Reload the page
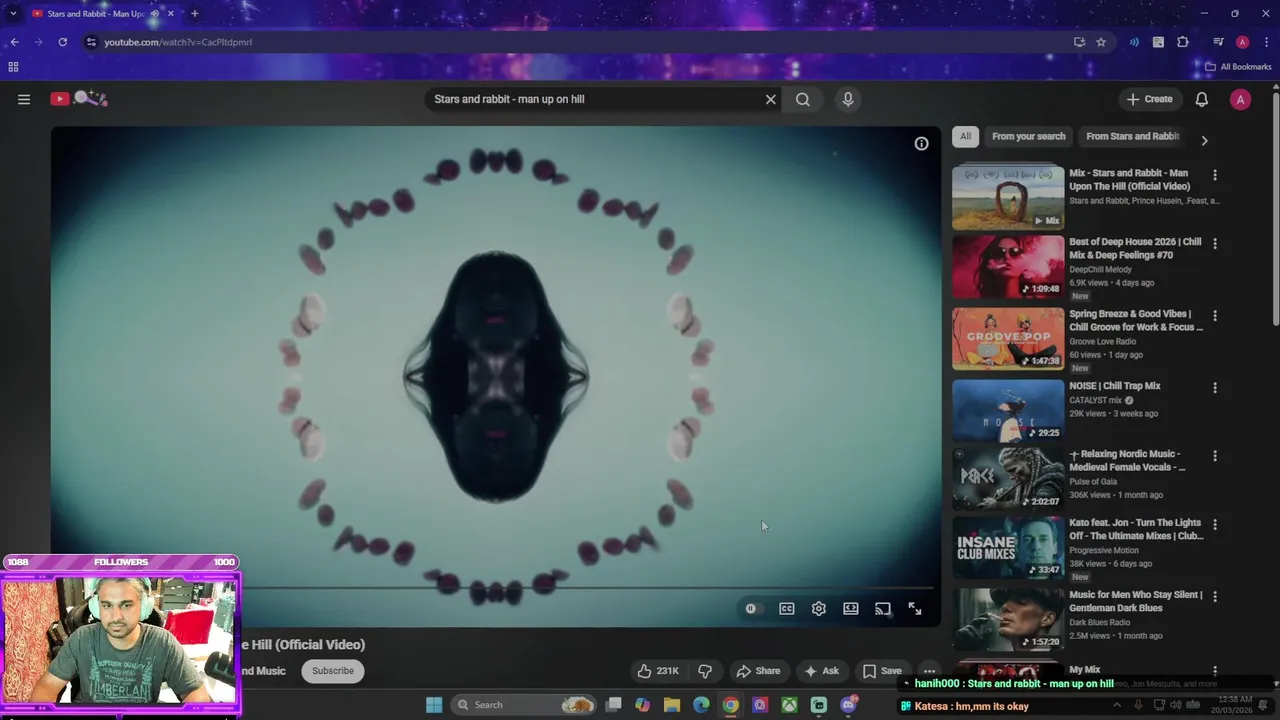The width and height of the screenshot is (1280, 720). pos(62,42)
